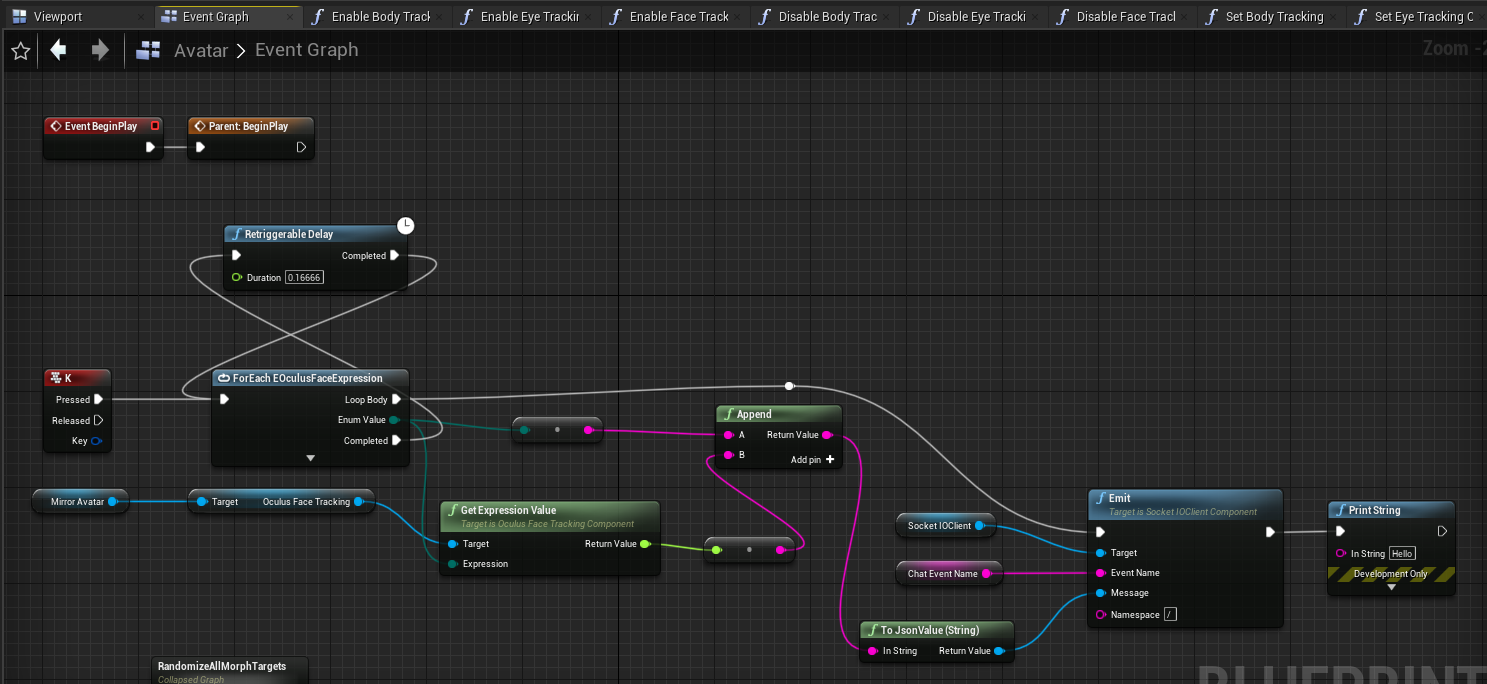Image resolution: width=1487 pixels, height=684 pixels.
Task: Click the favorite star icon in breadcrumb bar
Action: [x=20, y=50]
